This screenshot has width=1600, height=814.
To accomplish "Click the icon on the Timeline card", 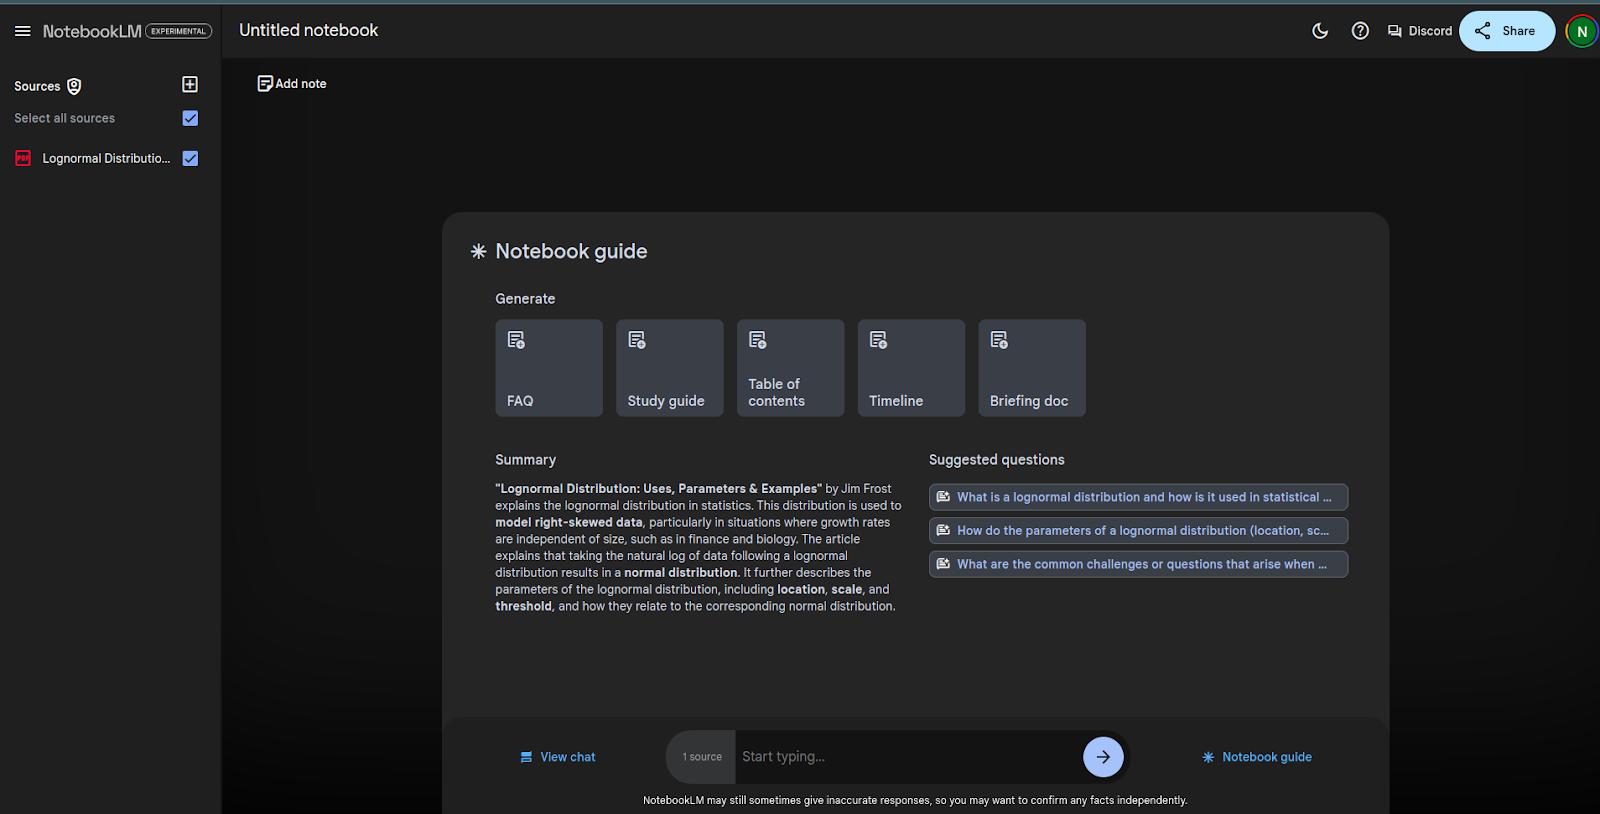I will point(878,340).
